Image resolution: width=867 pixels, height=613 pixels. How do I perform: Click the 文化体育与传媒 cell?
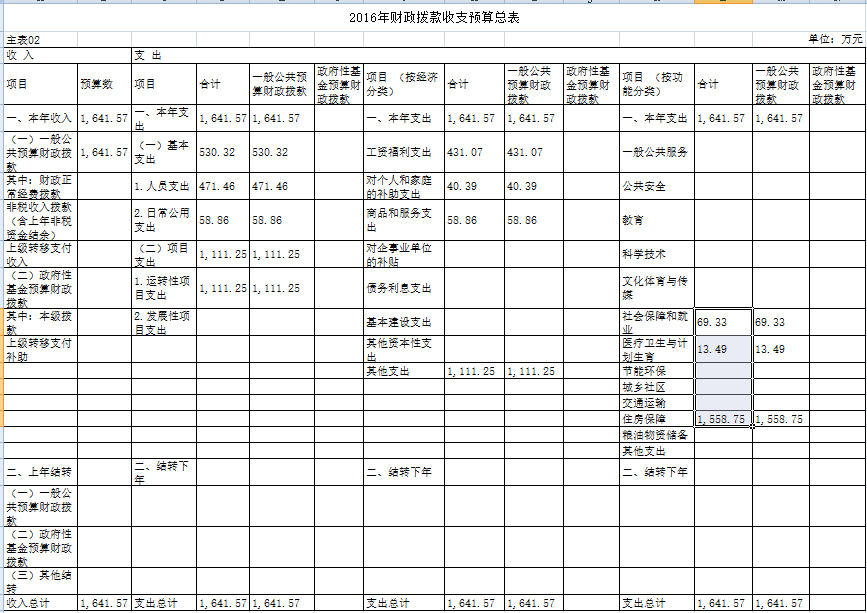(655, 288)
